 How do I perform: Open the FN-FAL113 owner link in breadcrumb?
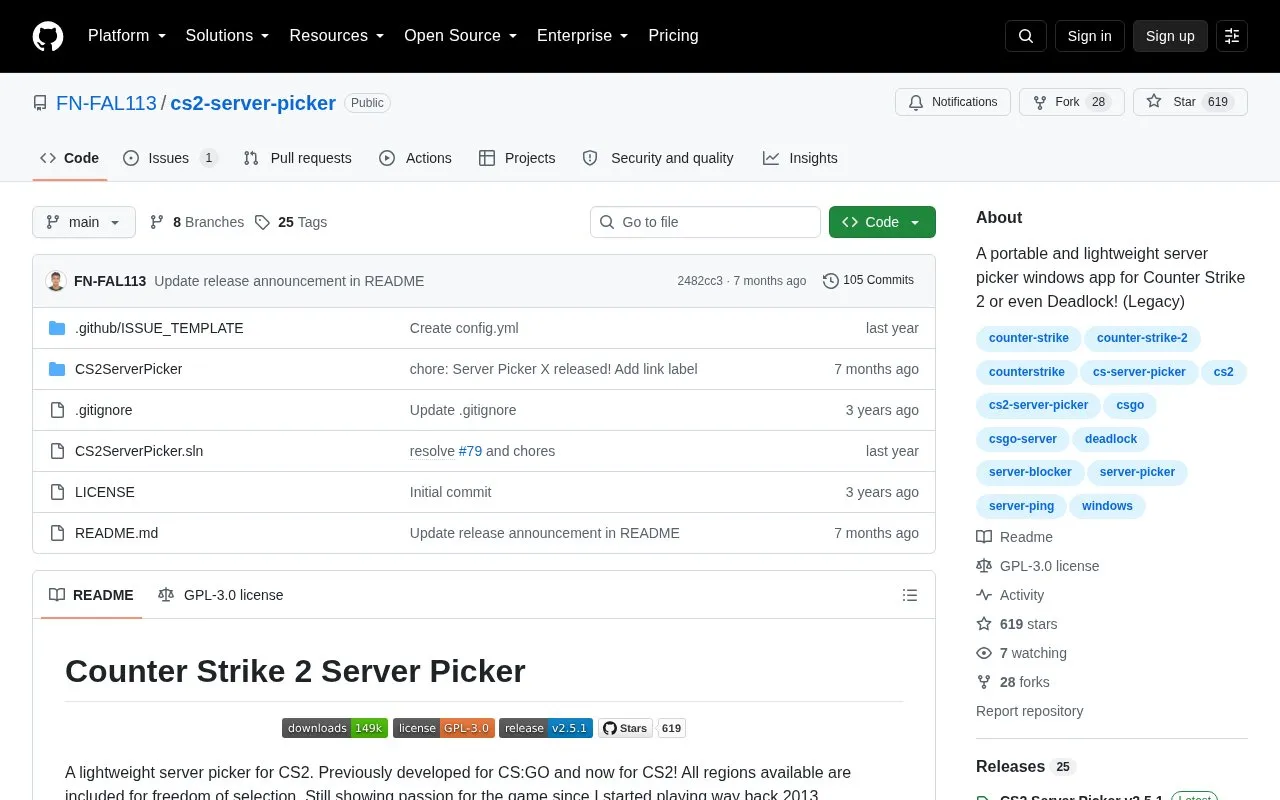106,103
